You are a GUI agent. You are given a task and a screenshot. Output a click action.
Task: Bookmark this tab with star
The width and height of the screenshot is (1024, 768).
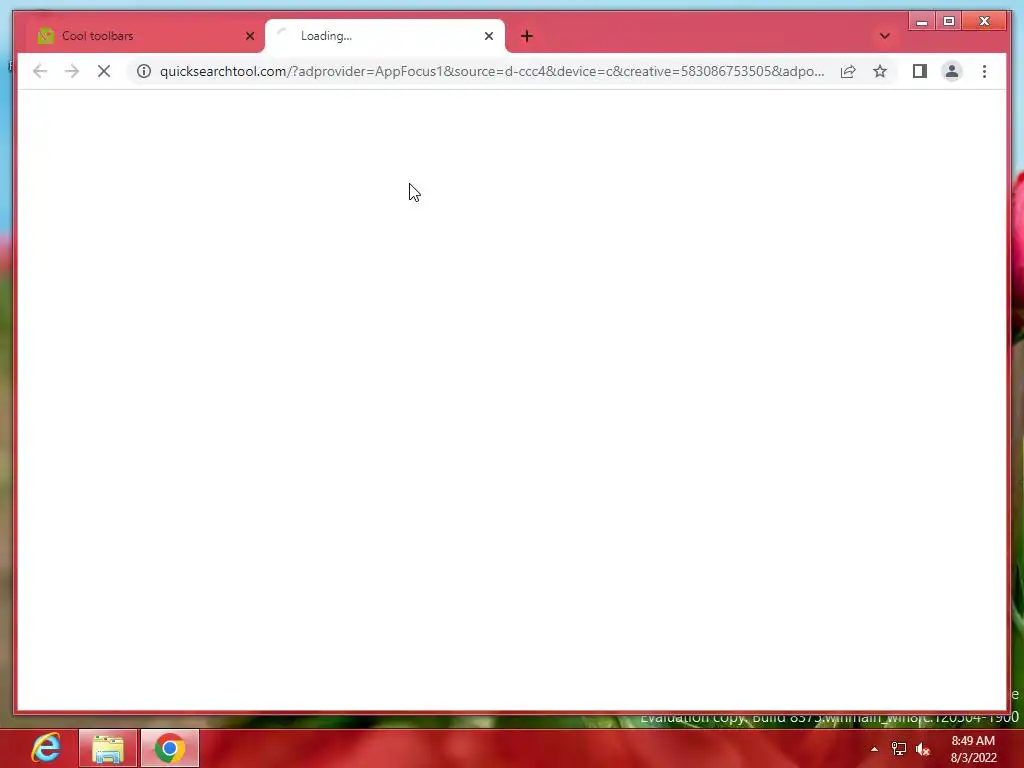pyautogui.click(x=880, y=71)
